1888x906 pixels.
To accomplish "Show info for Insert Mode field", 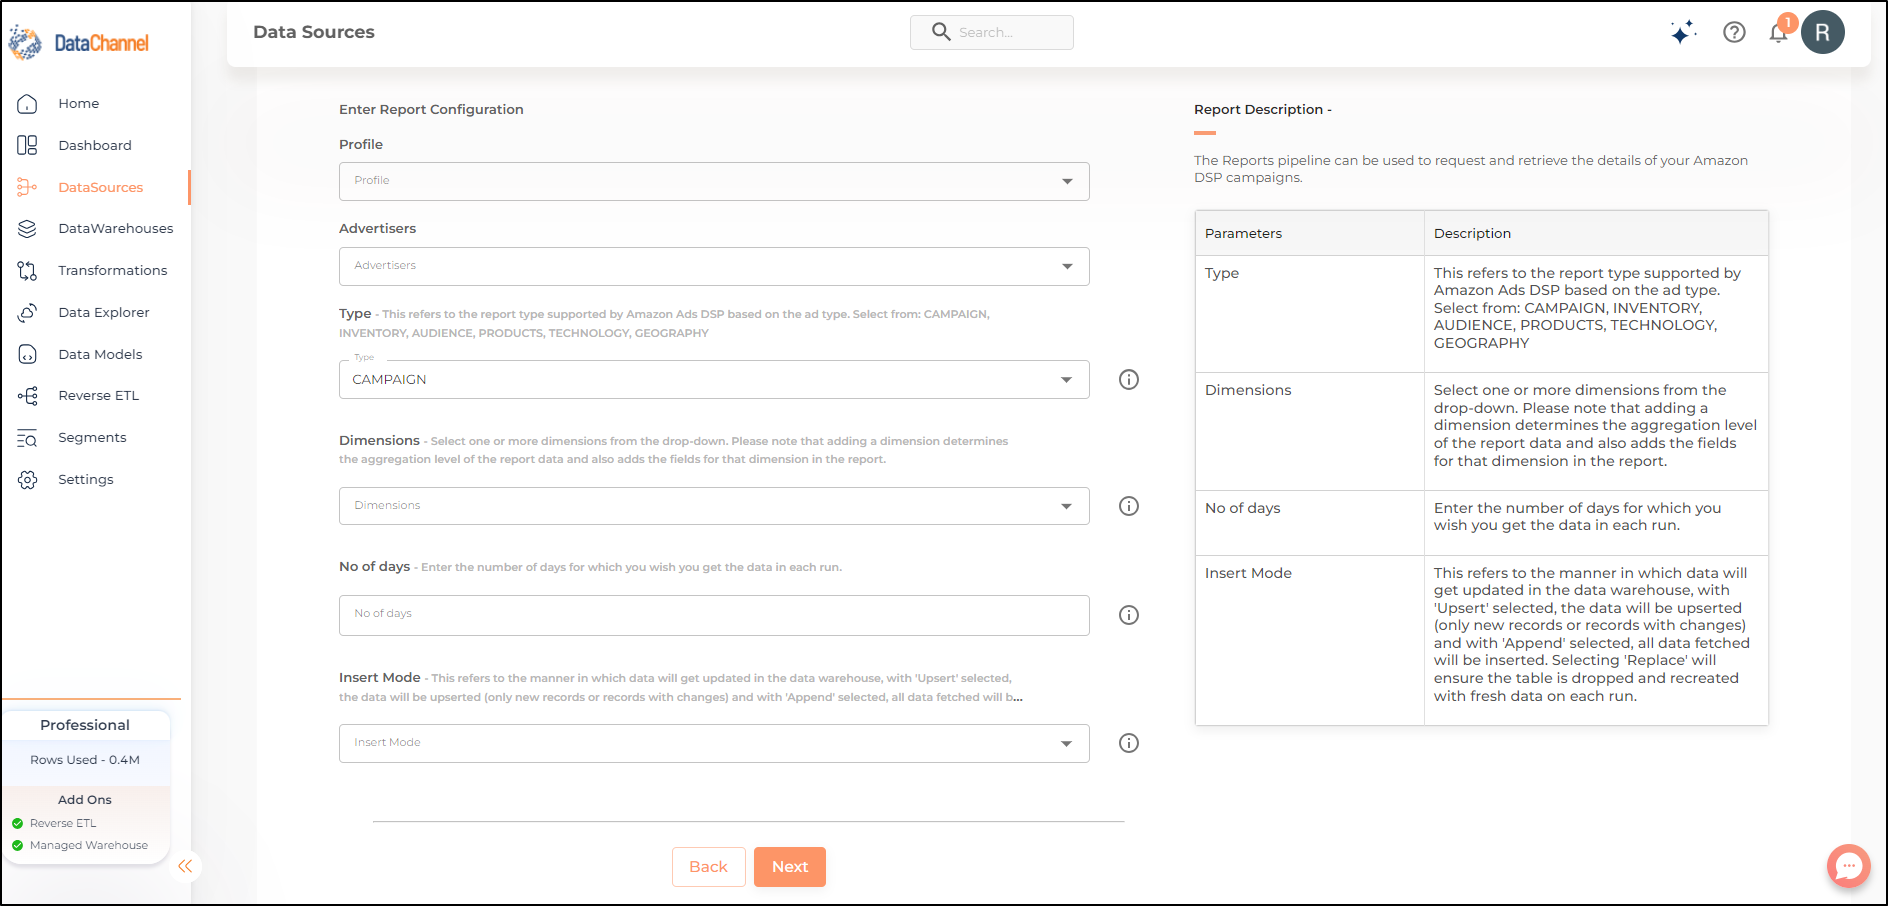I will 1129,743.
